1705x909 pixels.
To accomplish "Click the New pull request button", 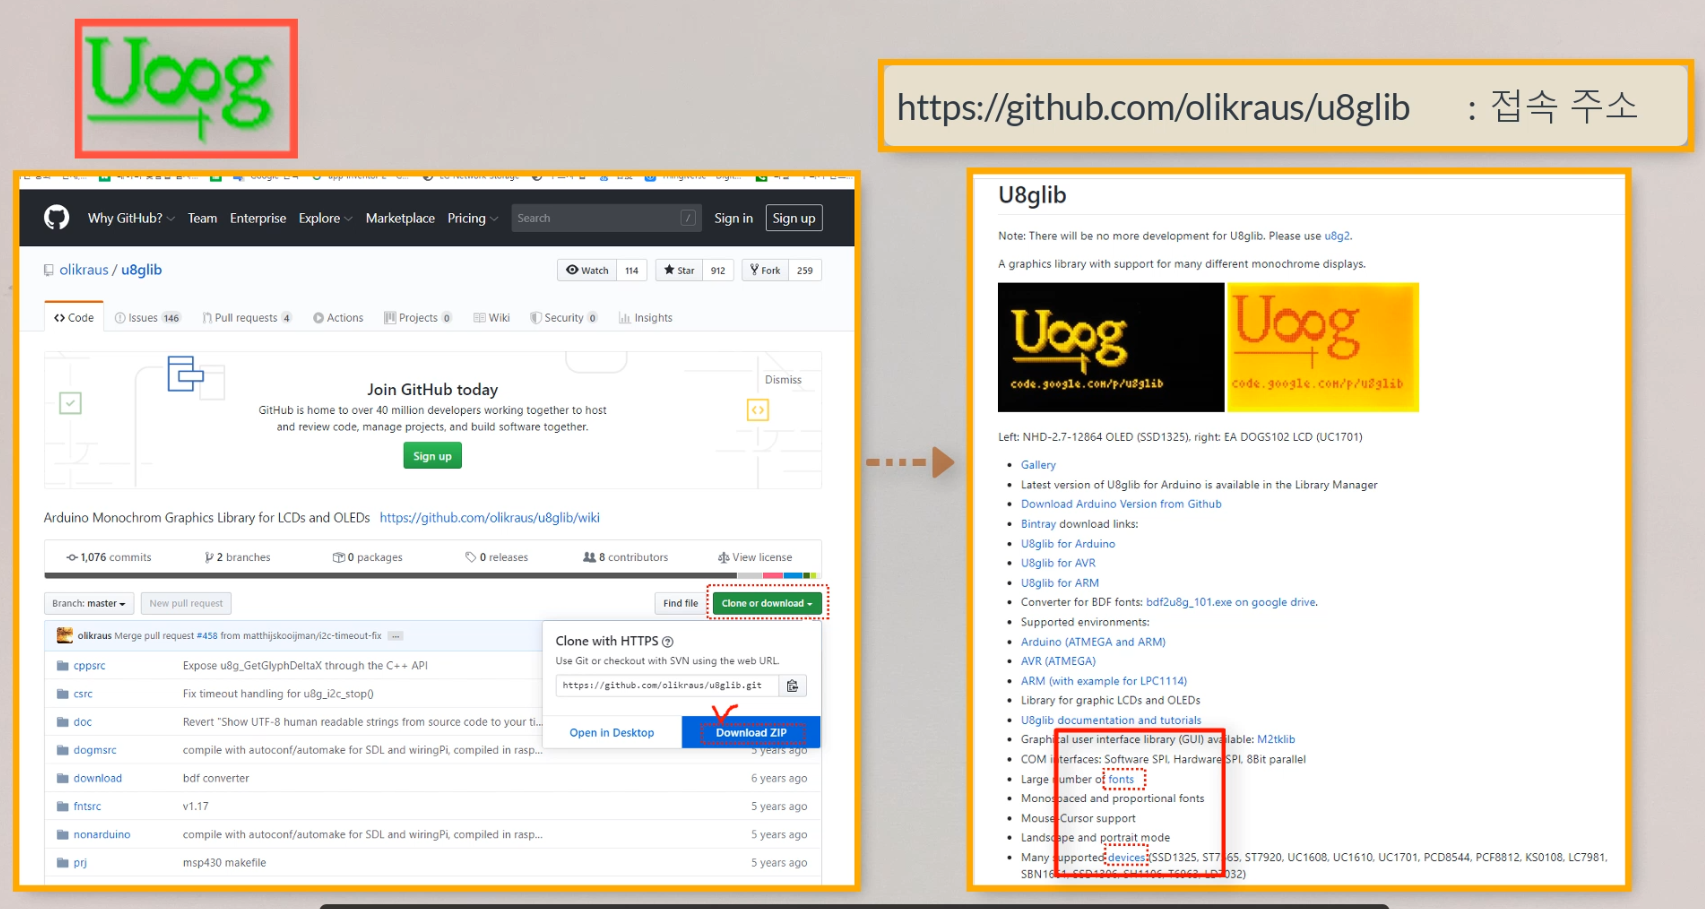I will pos(186,603).
